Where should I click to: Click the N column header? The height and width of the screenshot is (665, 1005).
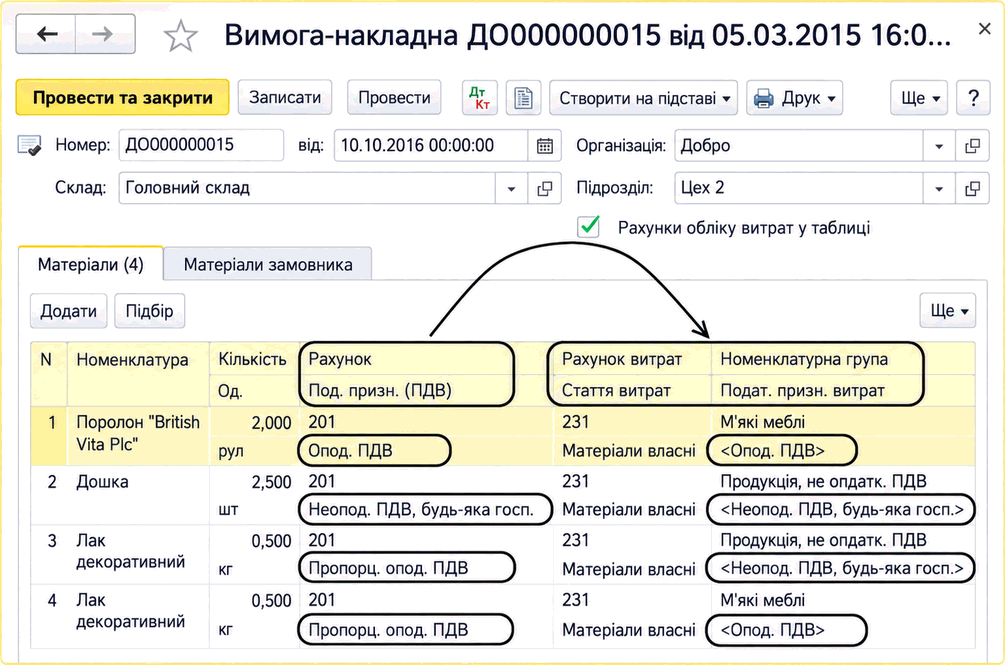[x=49, y=374]
